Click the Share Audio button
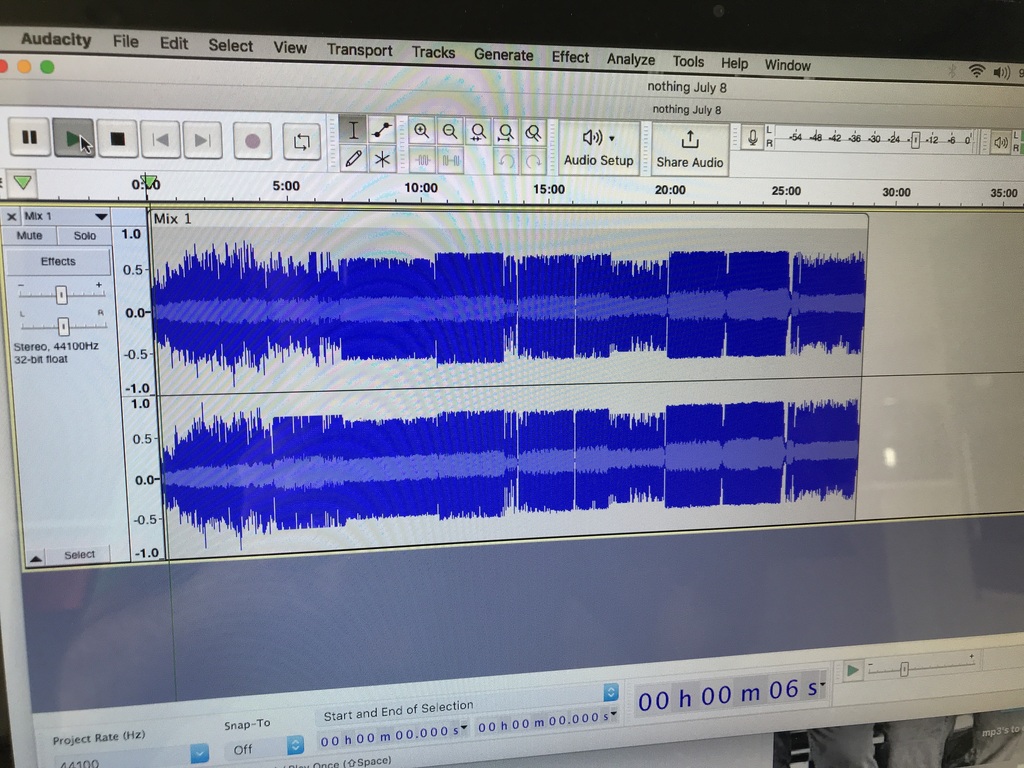The width and height of the screenshot is (1024, 768). click(x=690, y=150)
